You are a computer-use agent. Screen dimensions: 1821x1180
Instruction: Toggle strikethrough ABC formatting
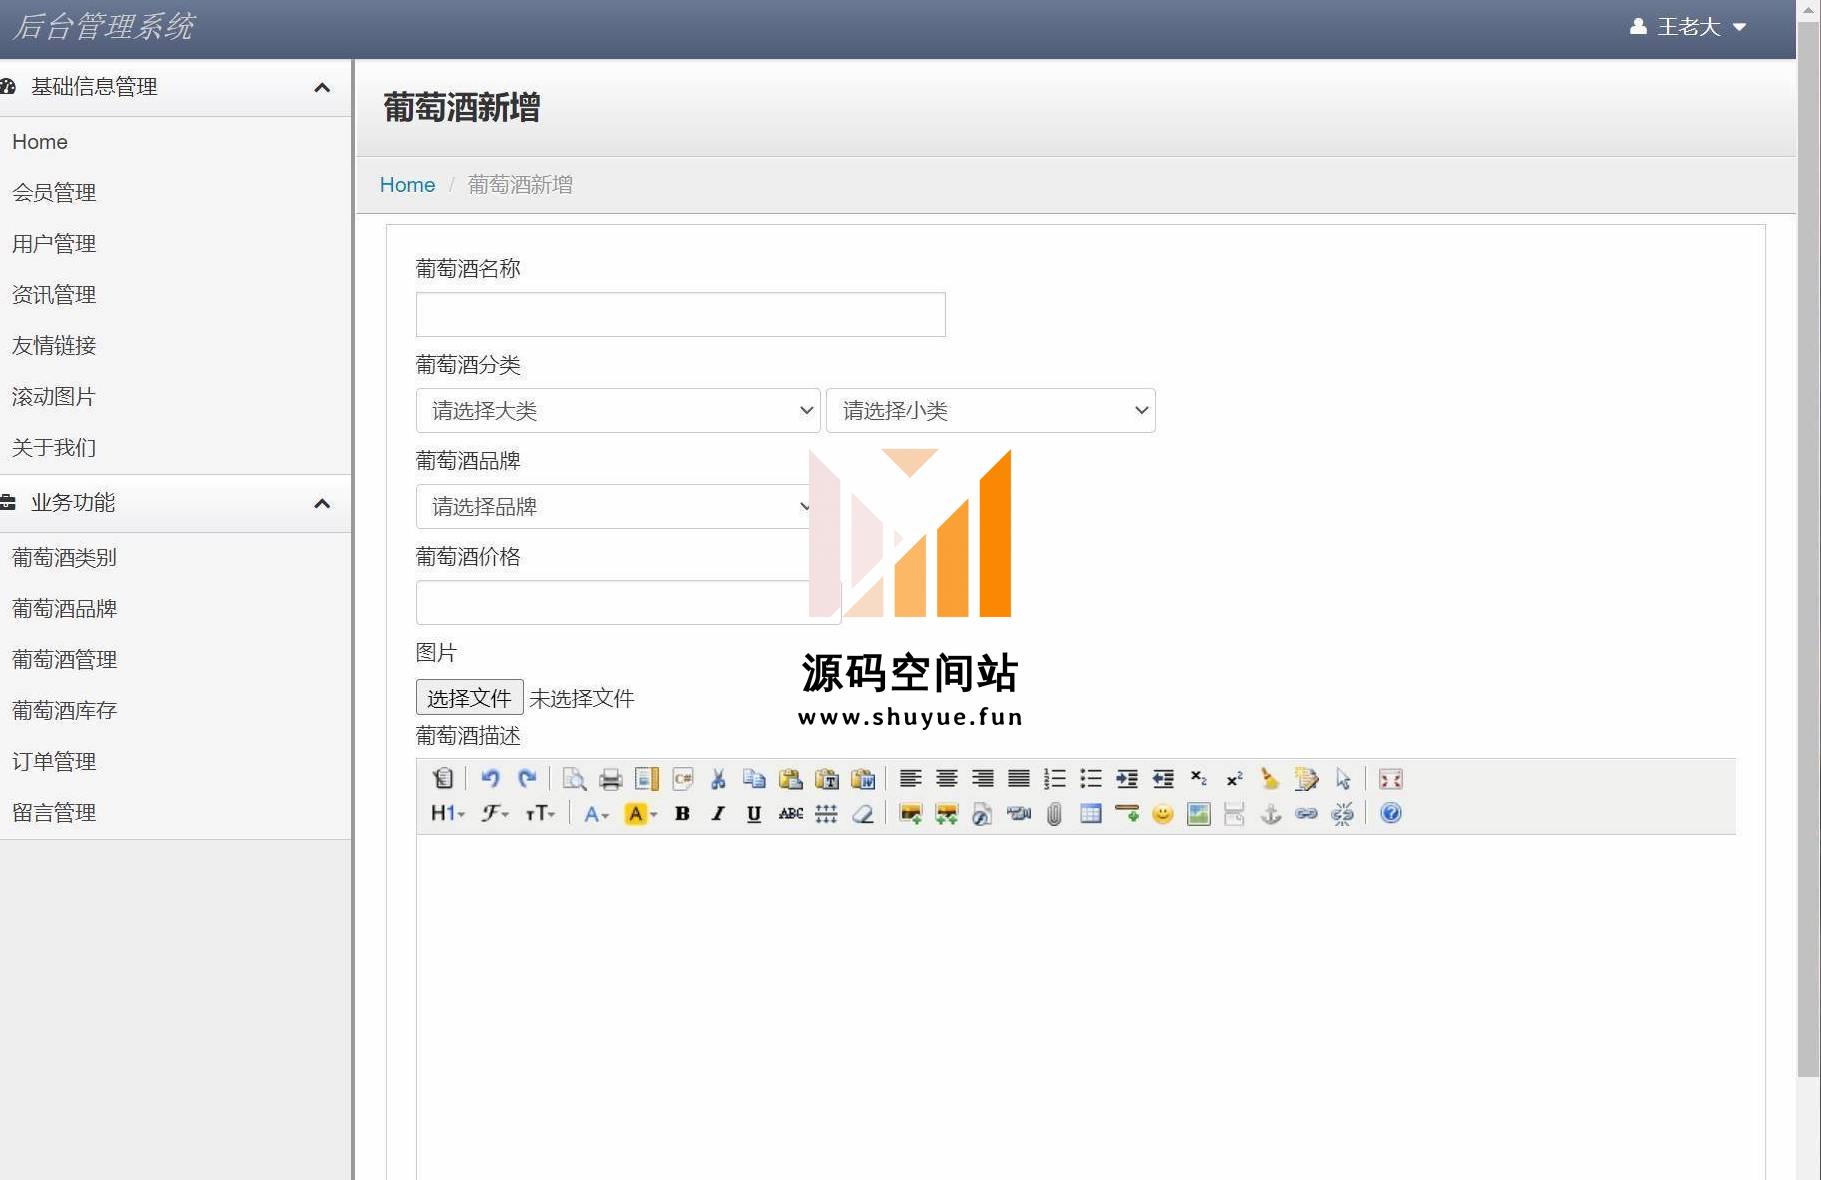(790, 814)
